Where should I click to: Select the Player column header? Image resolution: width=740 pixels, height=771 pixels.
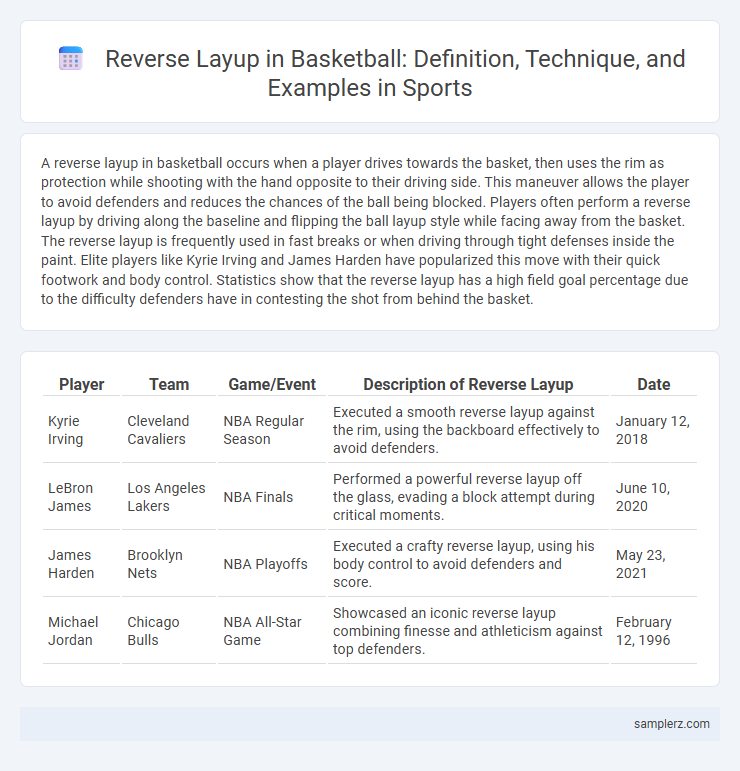coord(82,384)
